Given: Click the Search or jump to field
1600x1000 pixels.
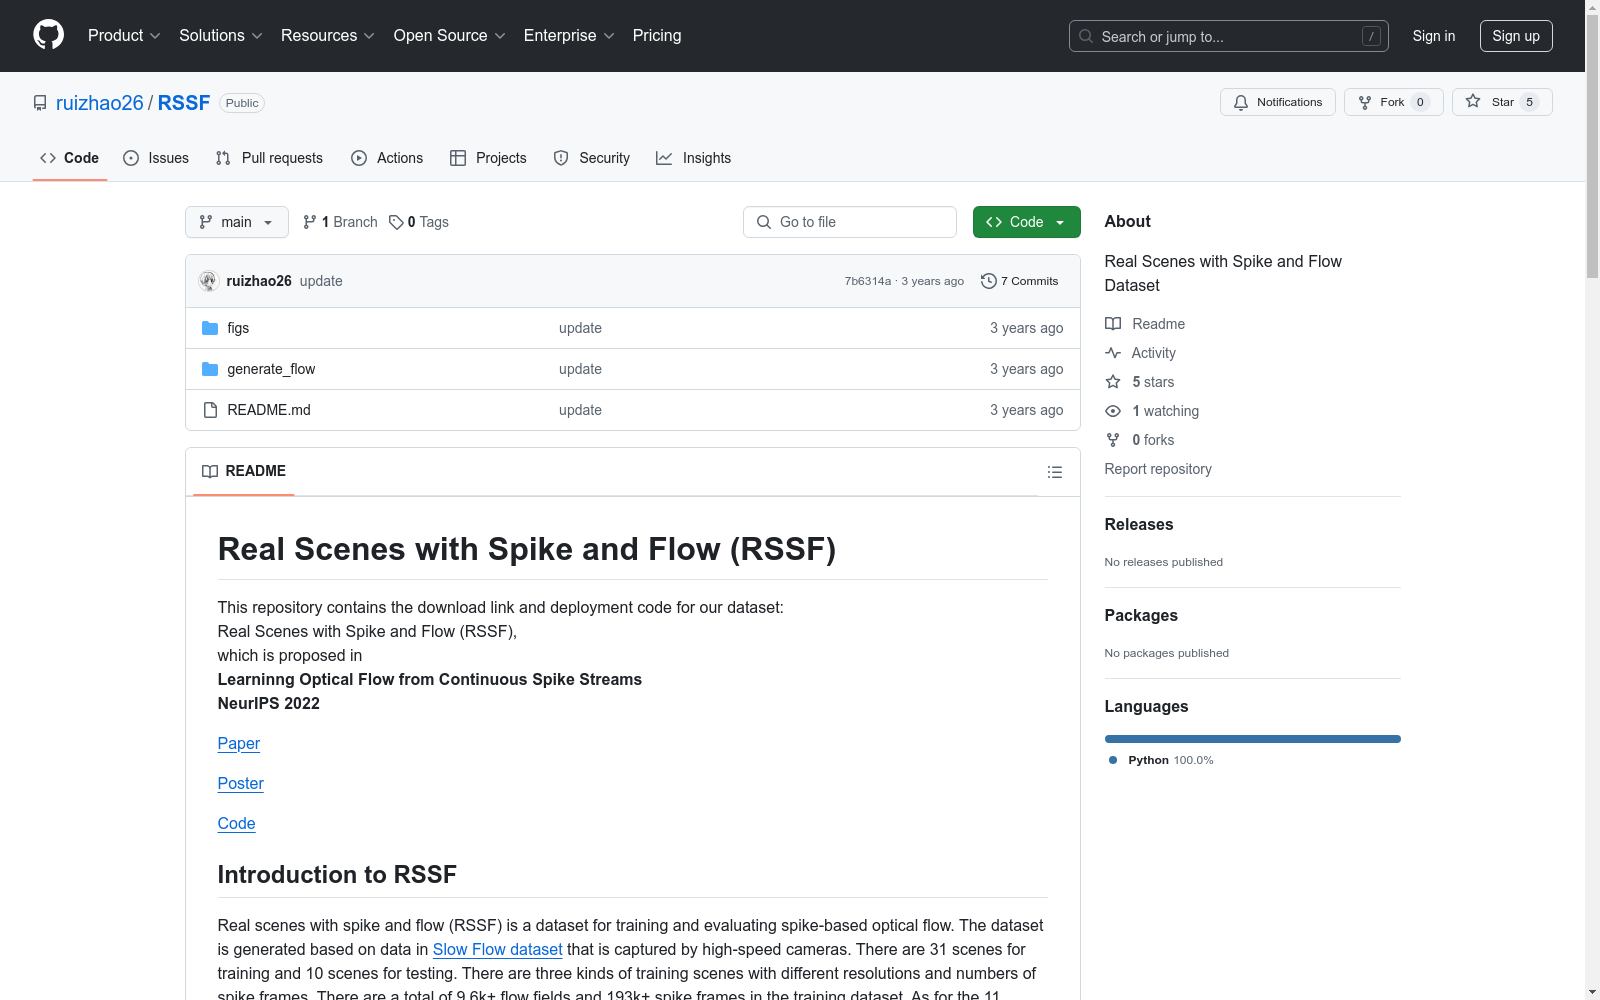Looking at the screenshot, I should pyautogui.click(x=1229, y=36).
